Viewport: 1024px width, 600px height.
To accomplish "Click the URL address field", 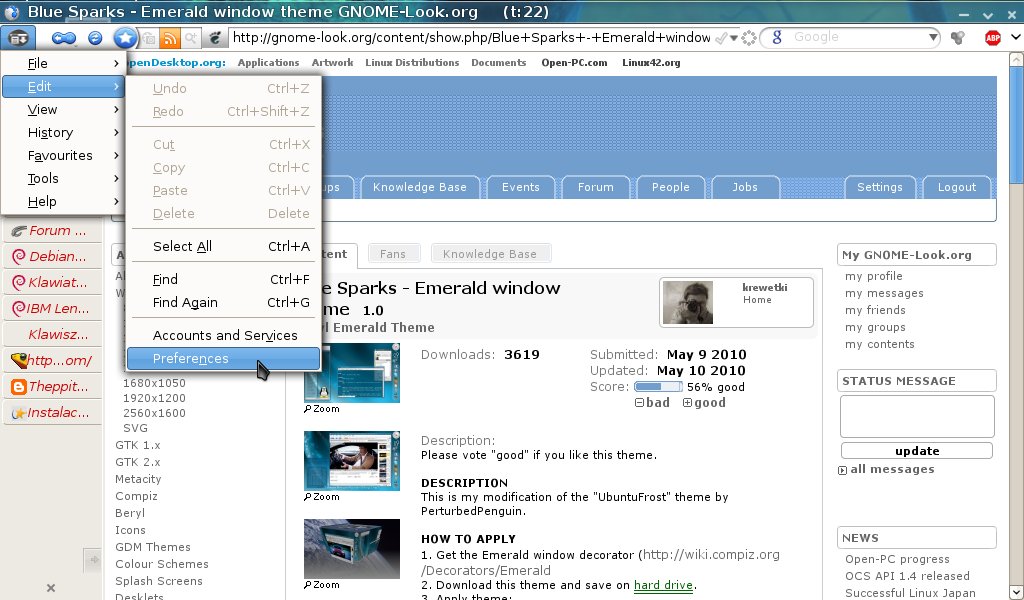I will click(472, 38).
